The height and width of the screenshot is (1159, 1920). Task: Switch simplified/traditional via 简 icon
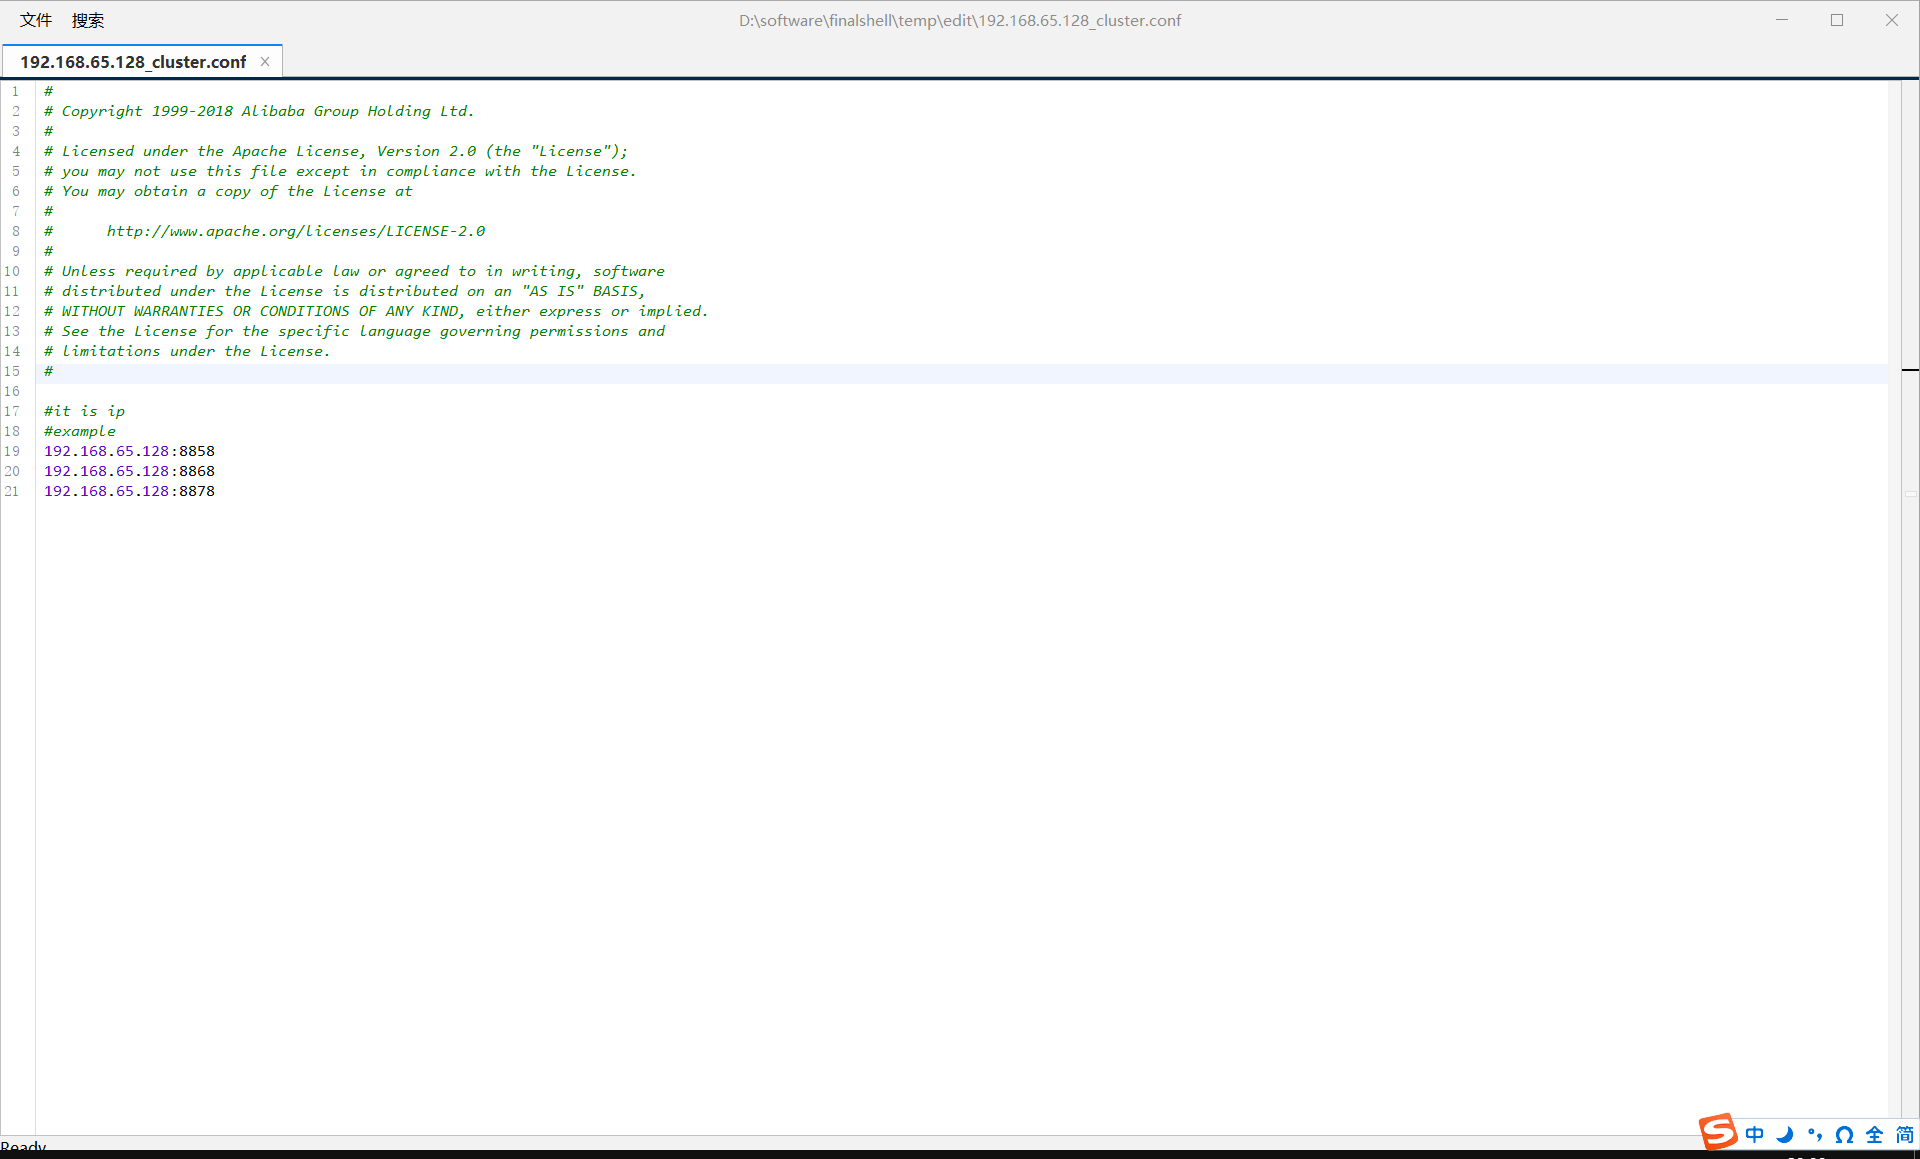(x=1904, y=1134)
